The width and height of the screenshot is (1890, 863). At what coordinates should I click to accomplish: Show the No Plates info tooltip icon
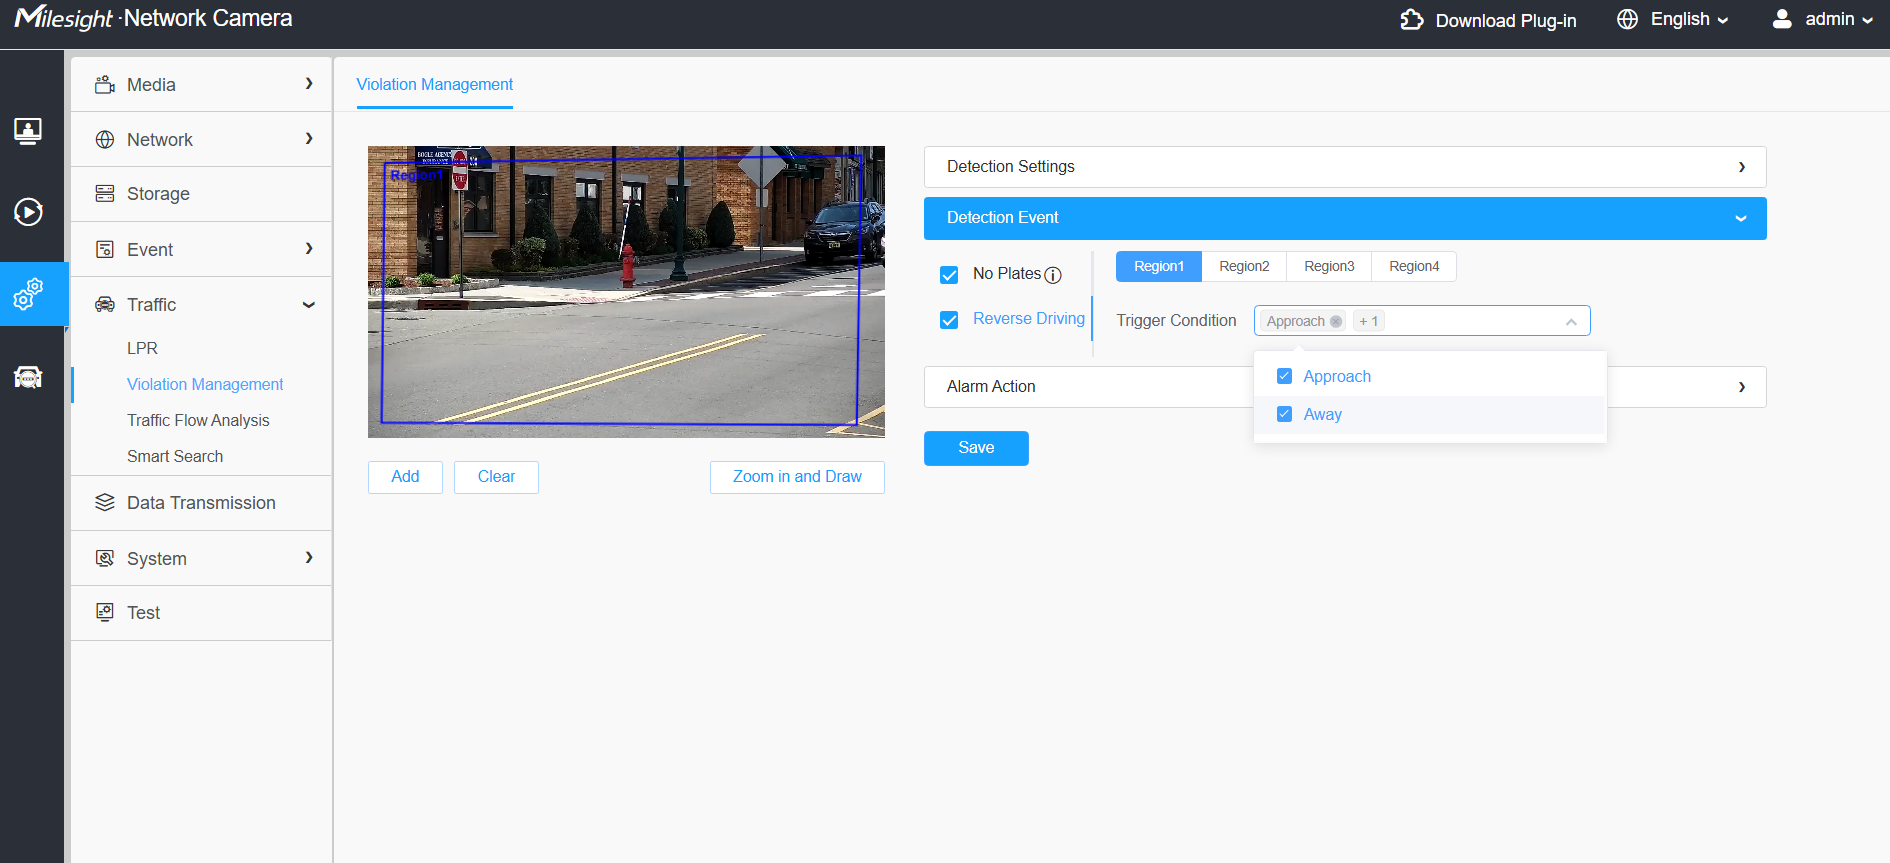click(1053, 275)
